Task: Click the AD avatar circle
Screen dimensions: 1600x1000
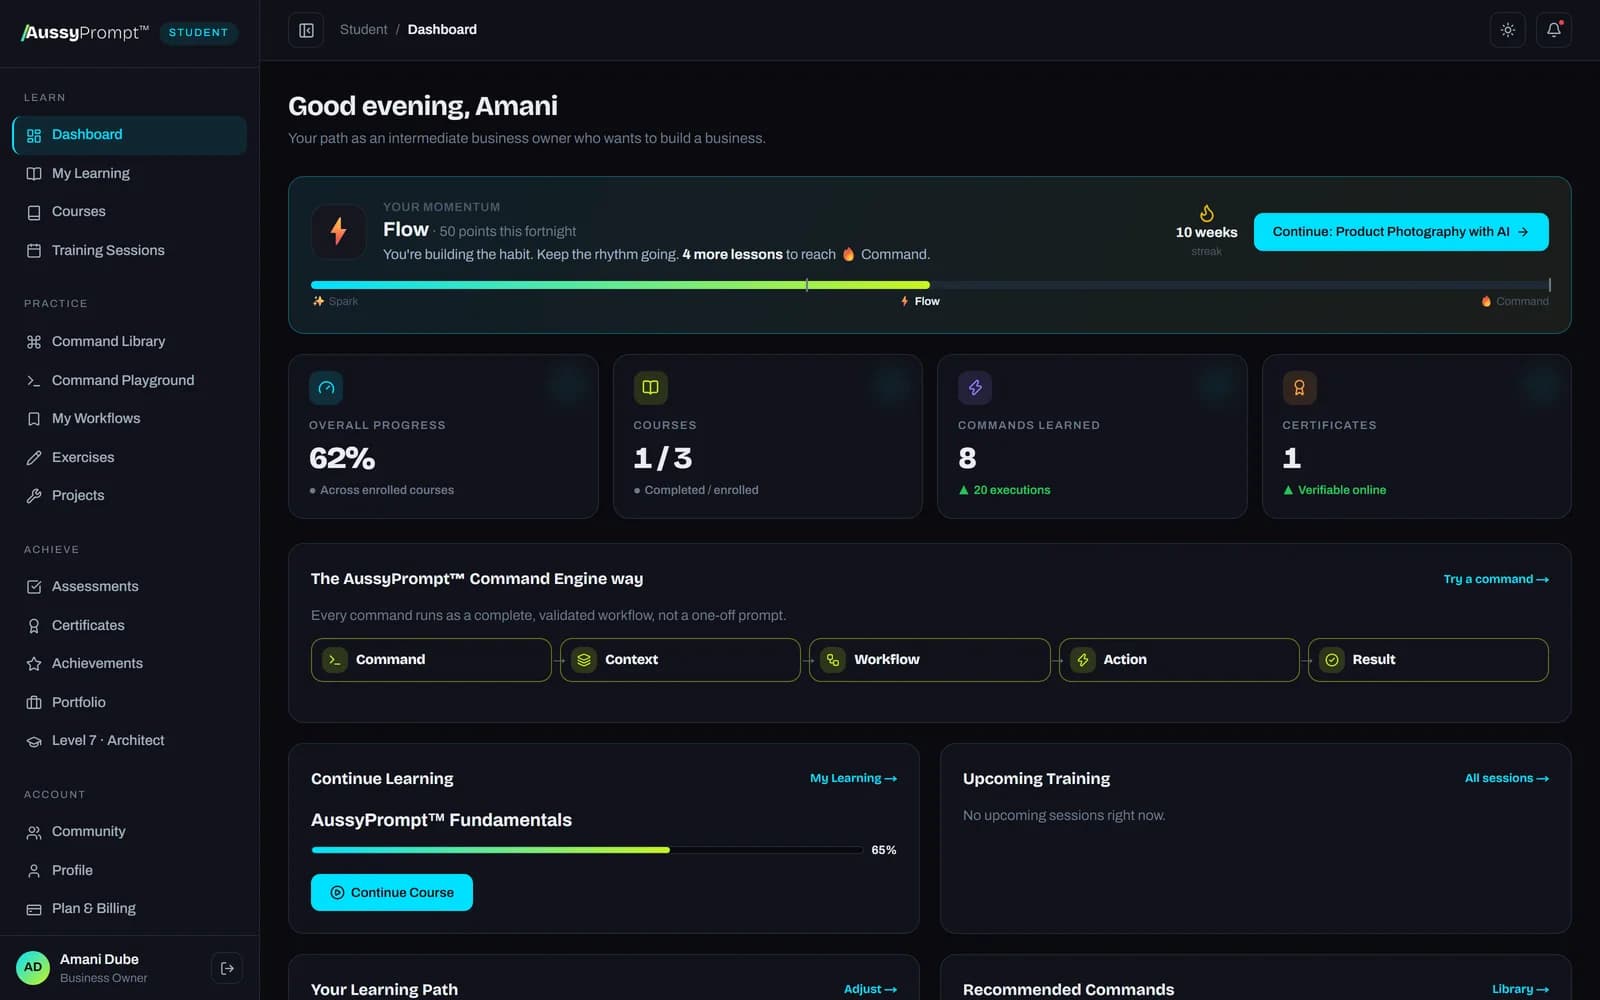Action: point(33,968)
